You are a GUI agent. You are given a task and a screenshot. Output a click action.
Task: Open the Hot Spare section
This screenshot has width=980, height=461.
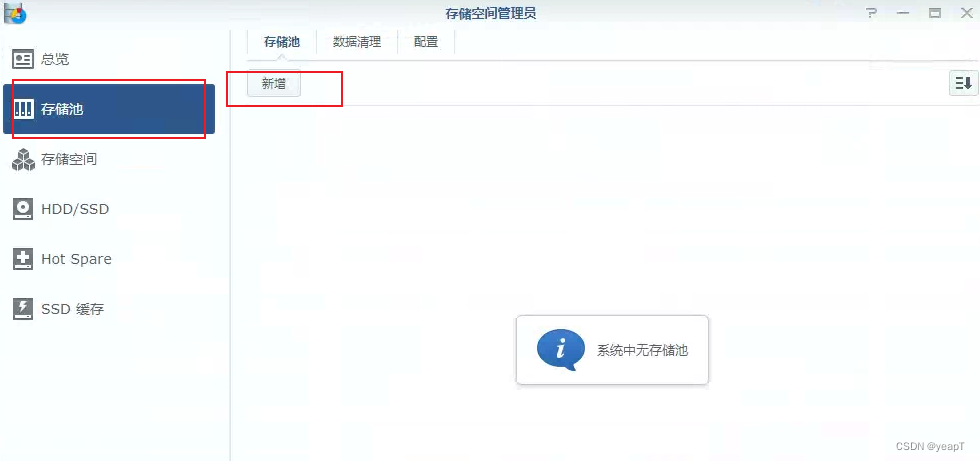tap(109, 259)
